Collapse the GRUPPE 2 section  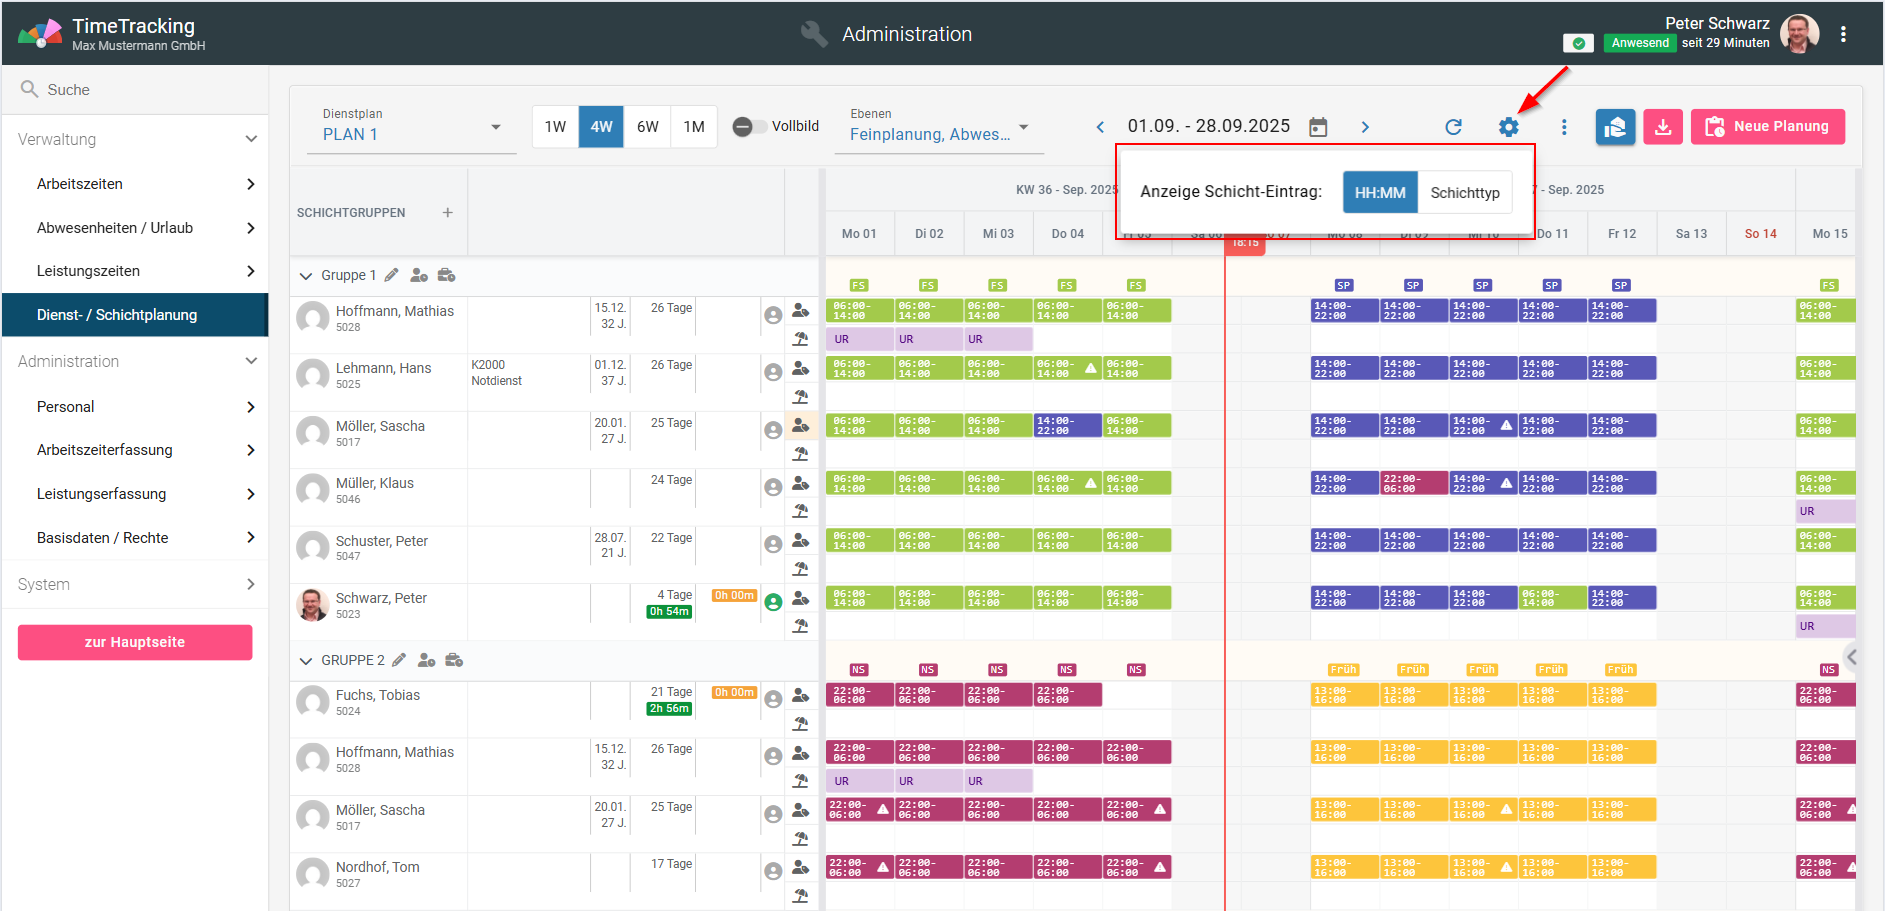tap(306, 661)
